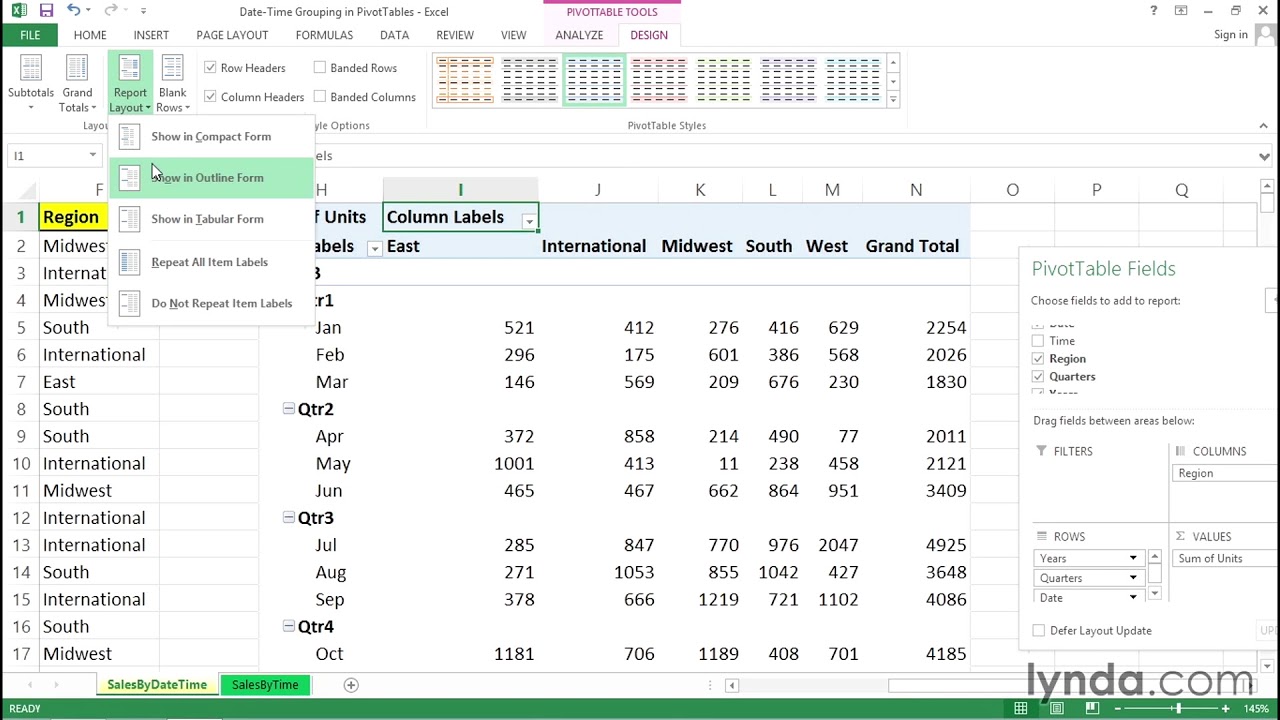Click the Ribbon Display Options icon
The image size is (1280, 720).
point(1181,11)
